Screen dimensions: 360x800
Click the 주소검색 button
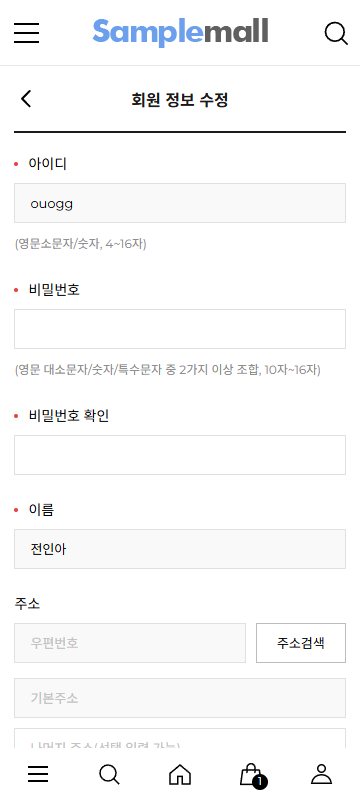tap(301, 643)
